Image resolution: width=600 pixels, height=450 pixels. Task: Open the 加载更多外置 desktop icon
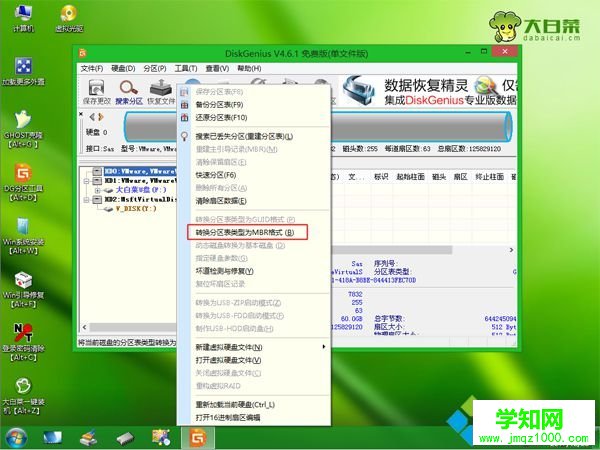(x=23, y=71)
